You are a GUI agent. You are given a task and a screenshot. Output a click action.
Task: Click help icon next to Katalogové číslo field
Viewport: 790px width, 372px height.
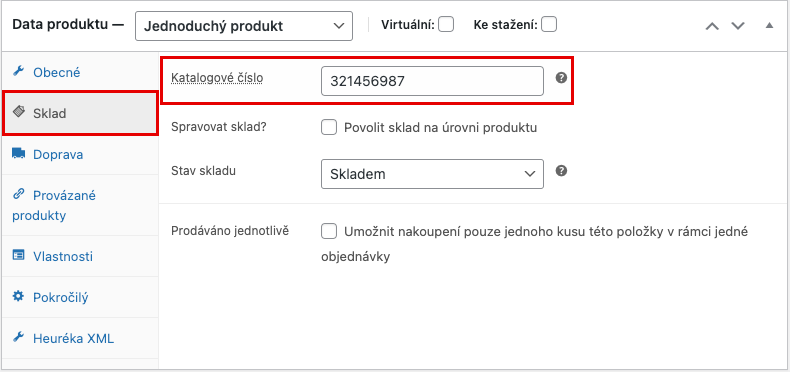561,78
